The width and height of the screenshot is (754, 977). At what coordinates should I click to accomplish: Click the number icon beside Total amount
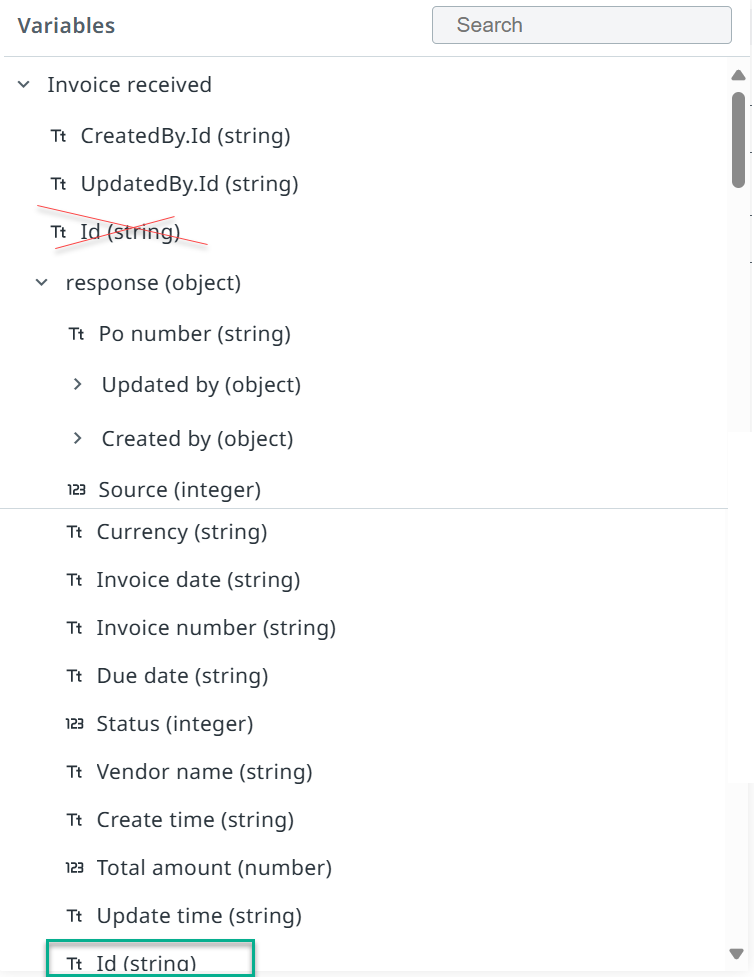point(75,867)
